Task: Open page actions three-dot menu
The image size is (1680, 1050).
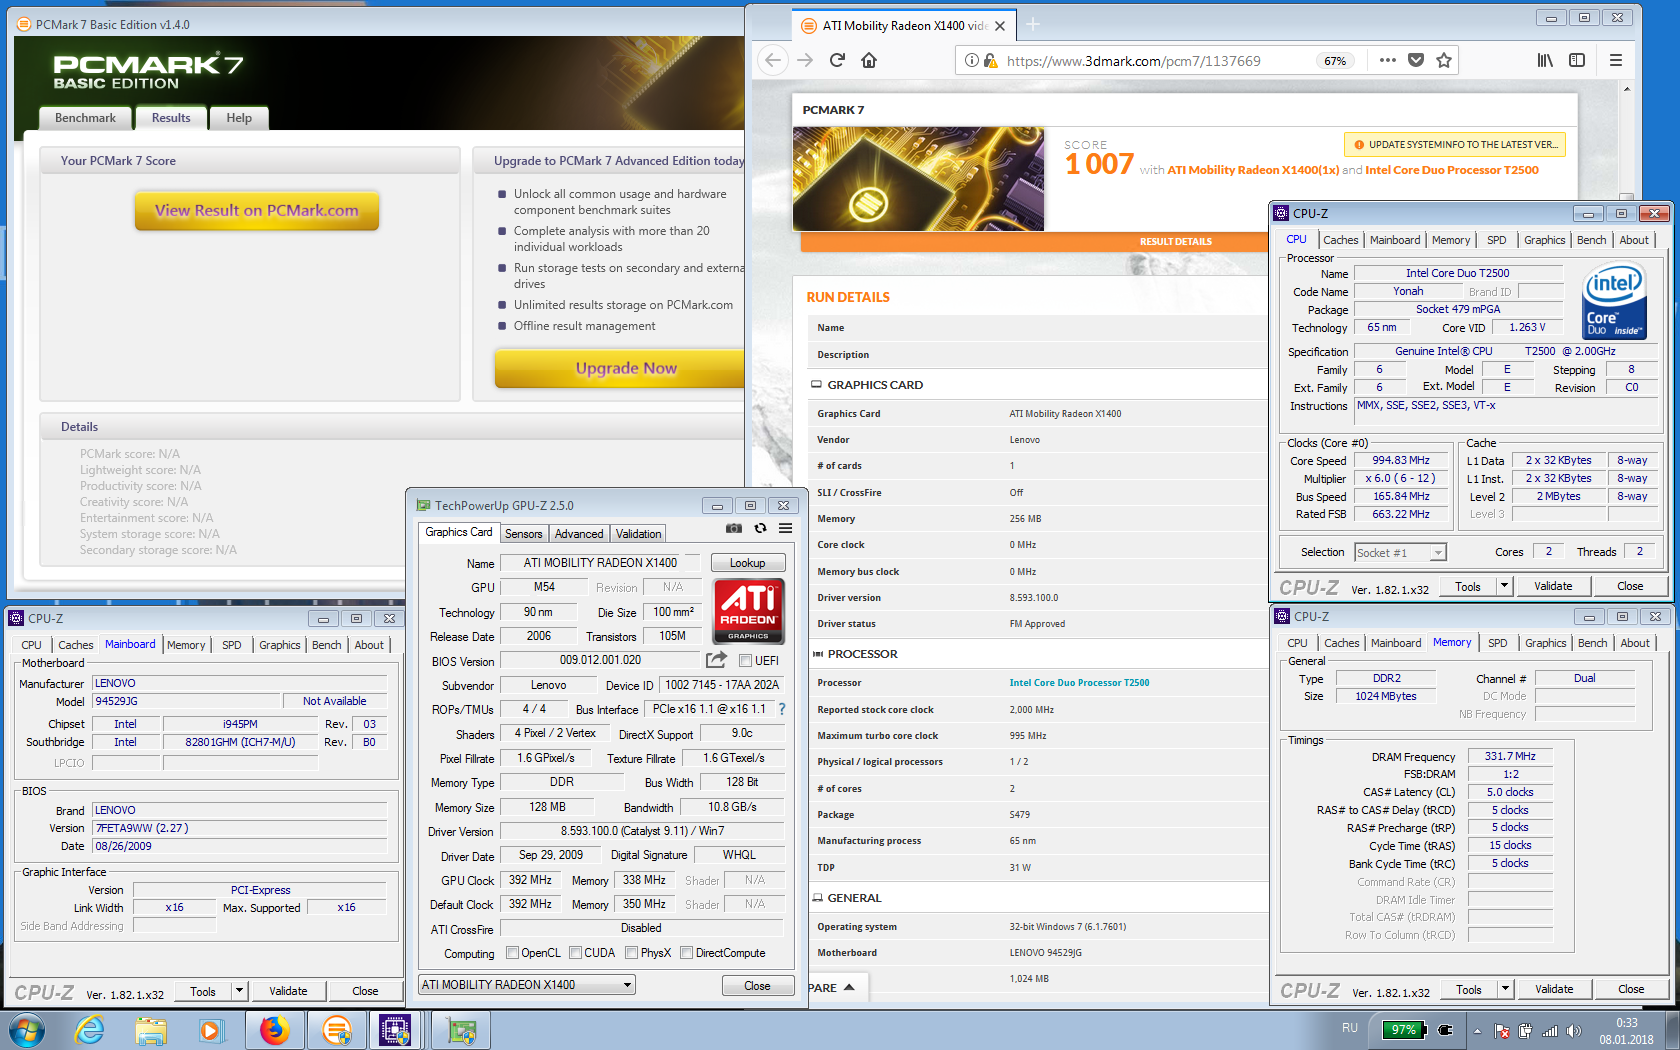Action: click(x=1387, y=60)
